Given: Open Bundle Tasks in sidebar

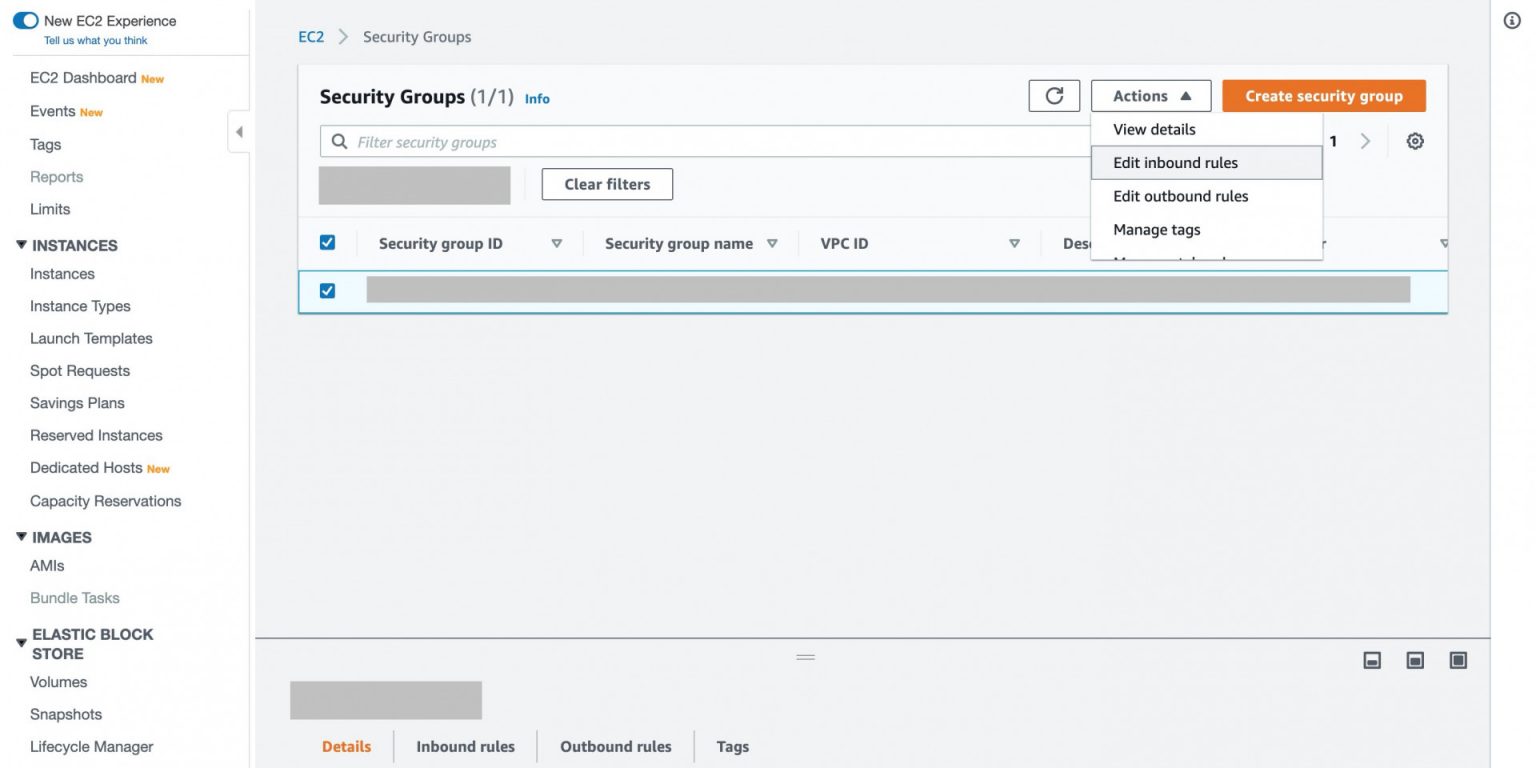Looking at the screenshot, I should point(75,598).
